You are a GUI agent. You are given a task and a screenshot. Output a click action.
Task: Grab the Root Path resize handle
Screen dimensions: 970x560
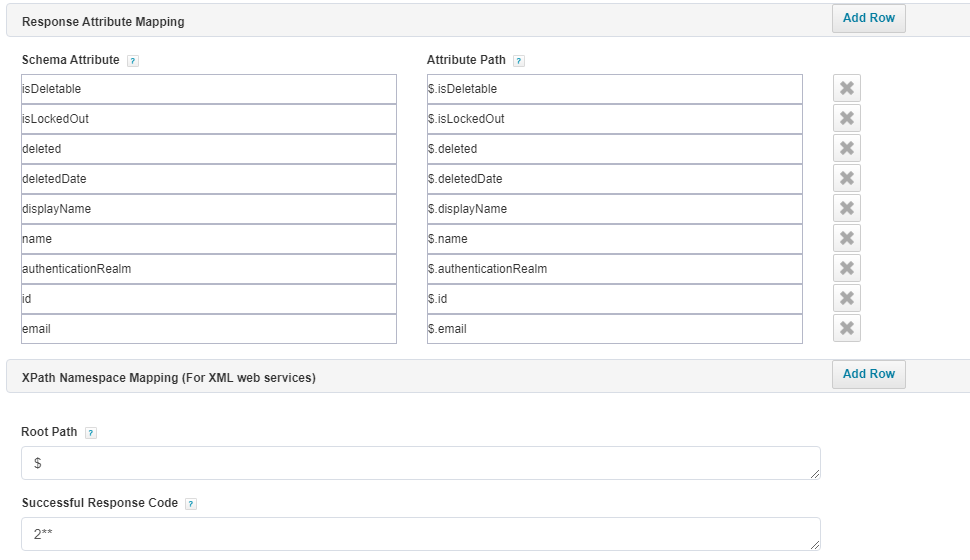click(815, 474)
